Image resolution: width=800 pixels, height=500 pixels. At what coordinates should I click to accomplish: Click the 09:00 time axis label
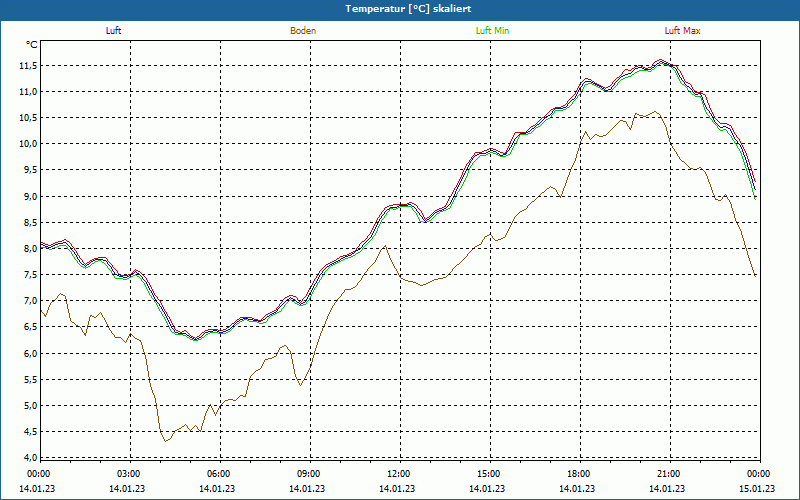click(308, 474)
